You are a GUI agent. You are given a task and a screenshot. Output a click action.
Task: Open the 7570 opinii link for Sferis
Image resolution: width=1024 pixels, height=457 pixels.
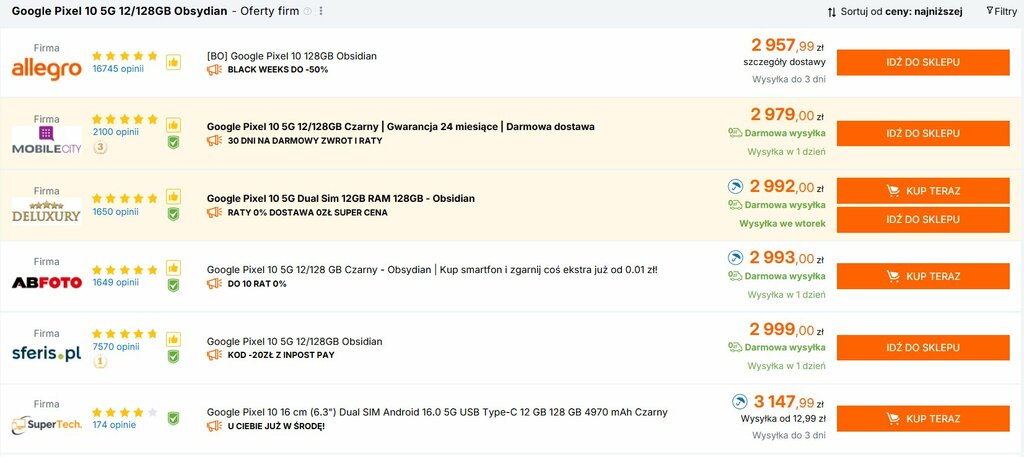coord(115,347)
